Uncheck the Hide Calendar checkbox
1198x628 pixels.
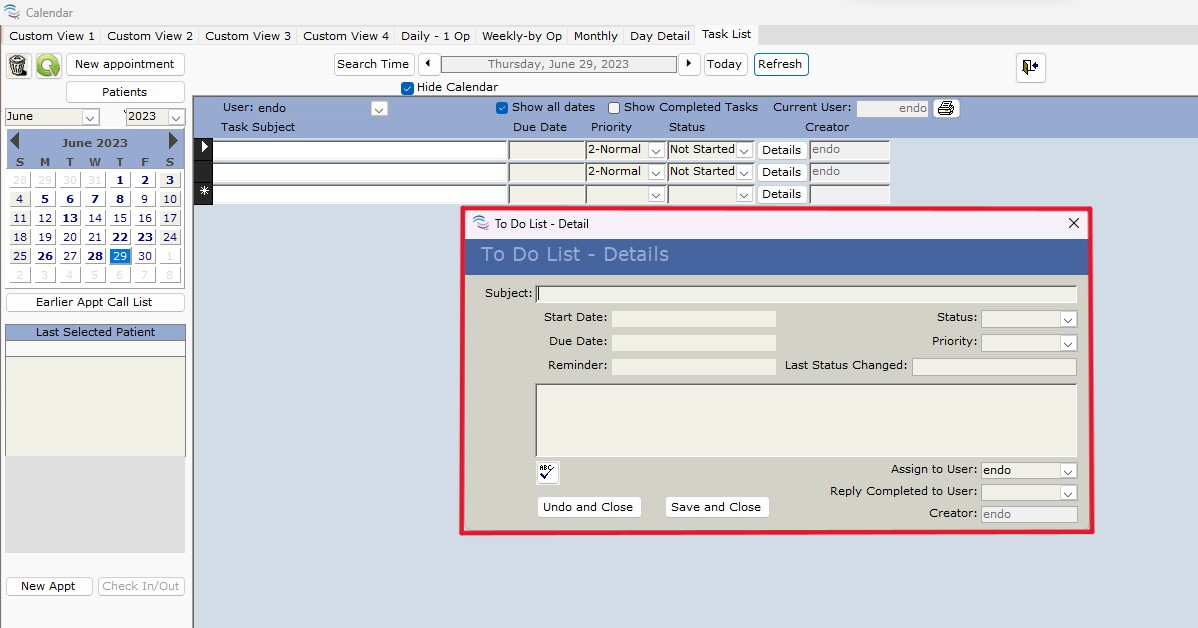coord(407,88)
